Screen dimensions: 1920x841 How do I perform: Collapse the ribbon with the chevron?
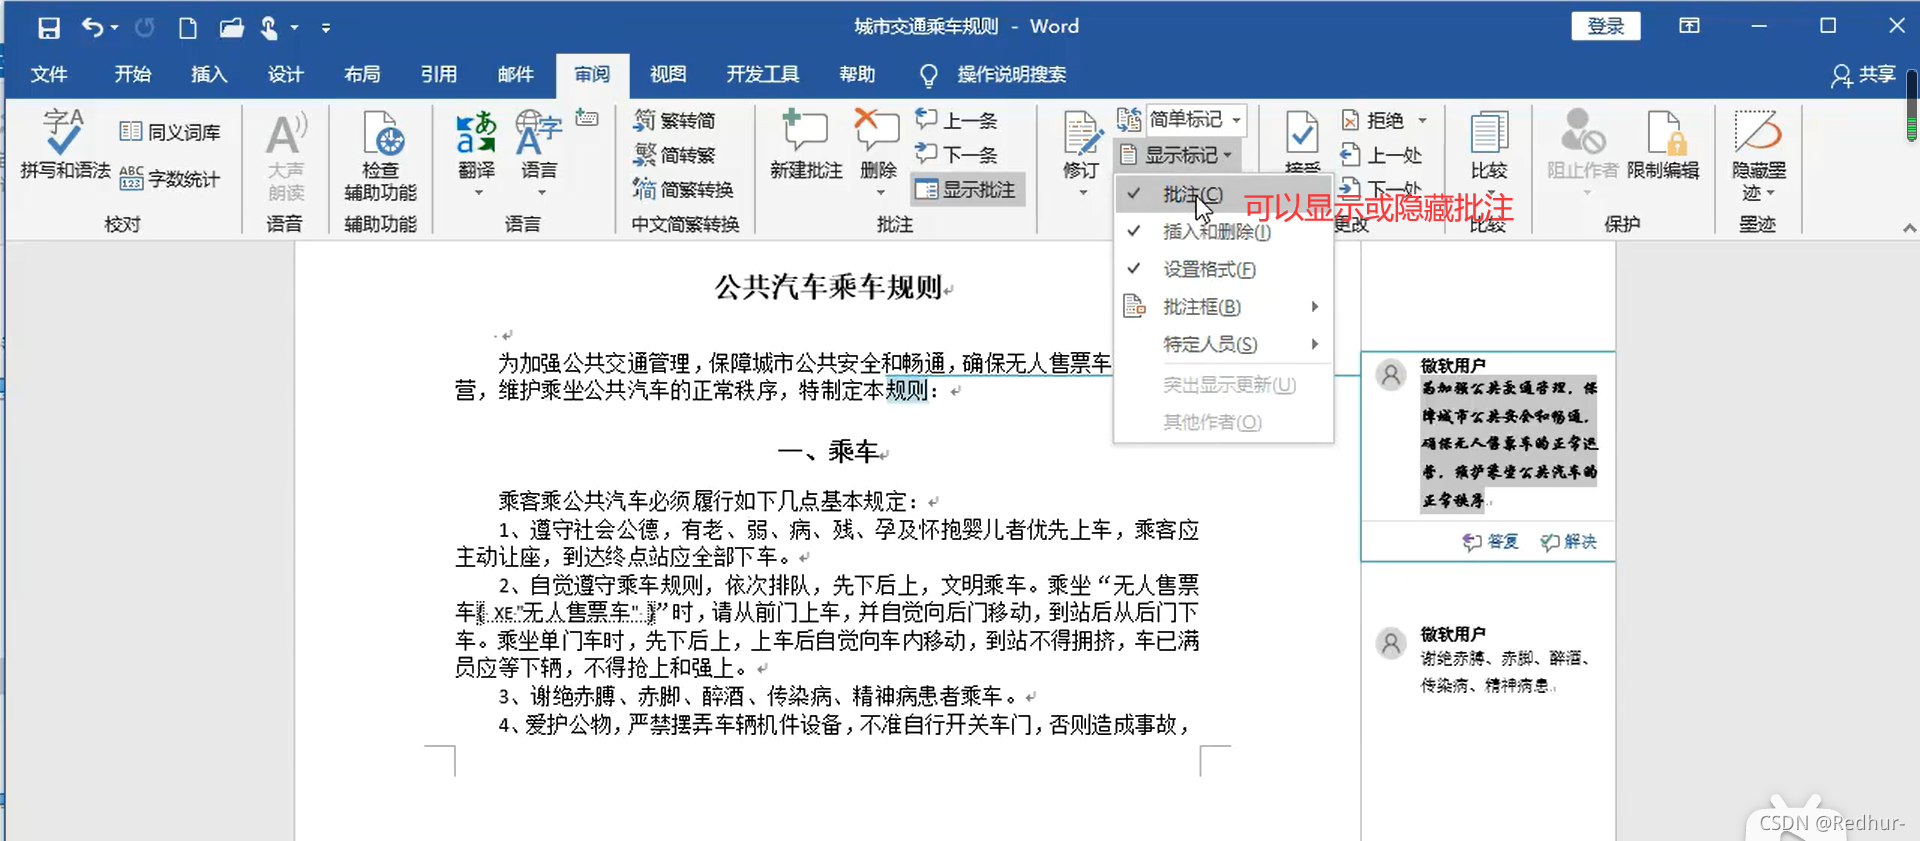tap(1909, 228)
